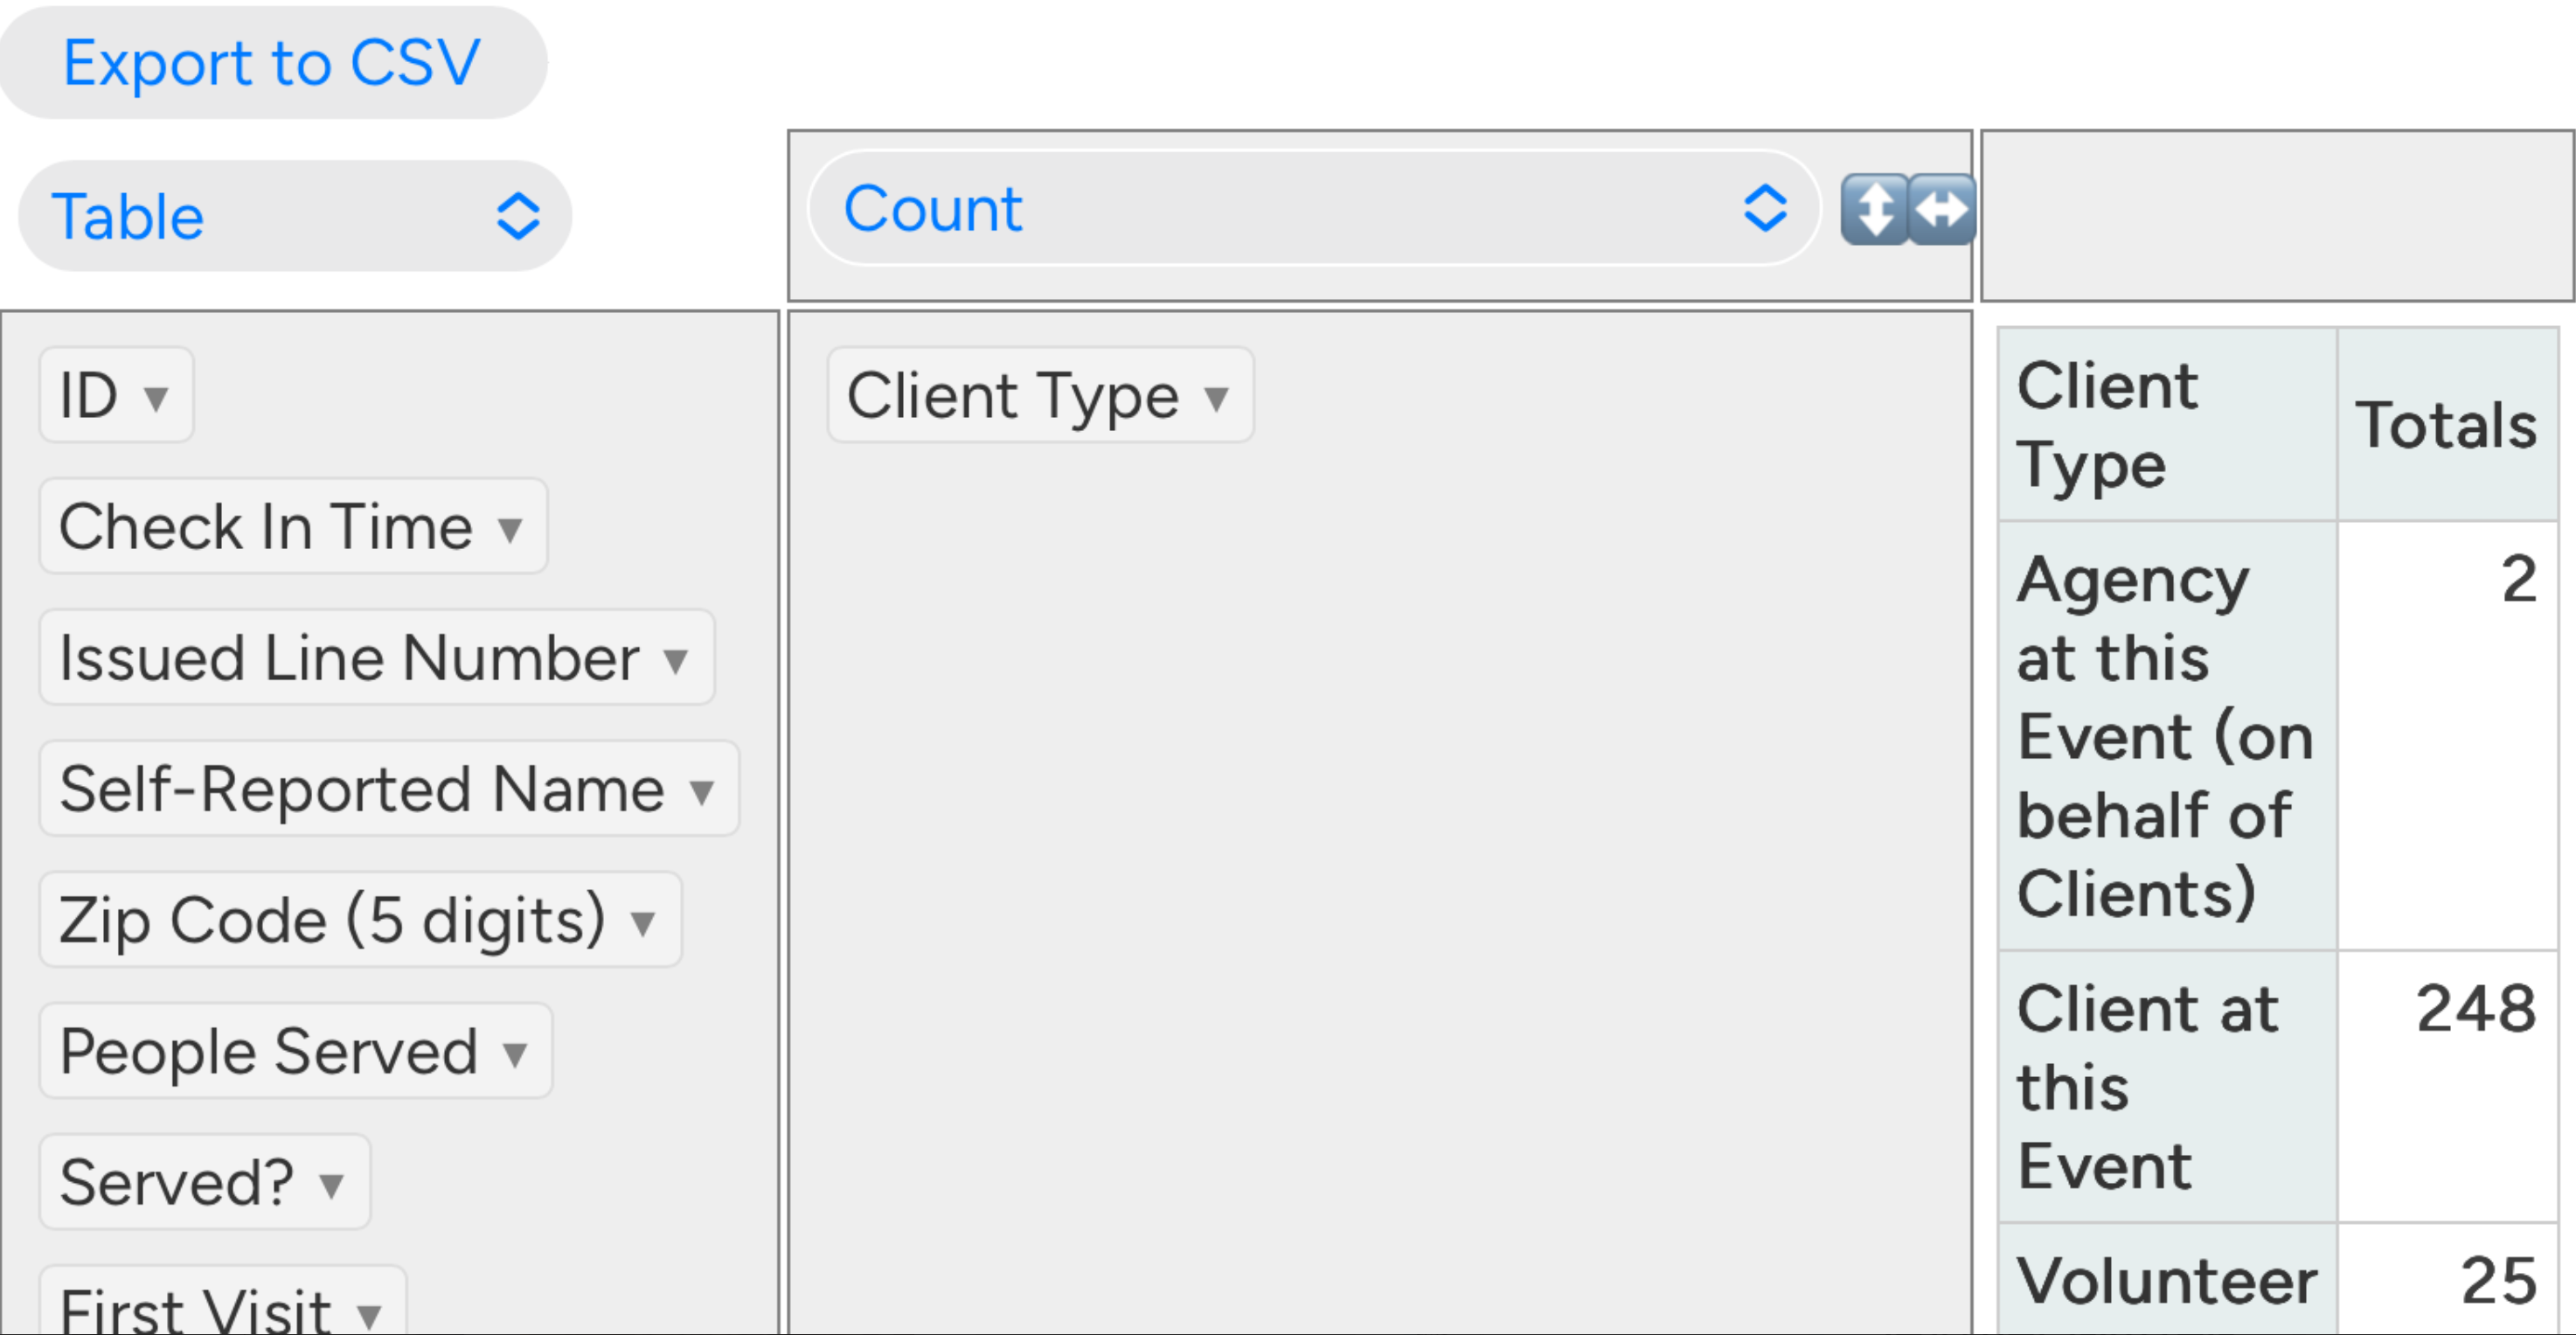Screen dimensions: 2576x1335
Task: Click the Client Type table header
Action: pos(2165,425)
